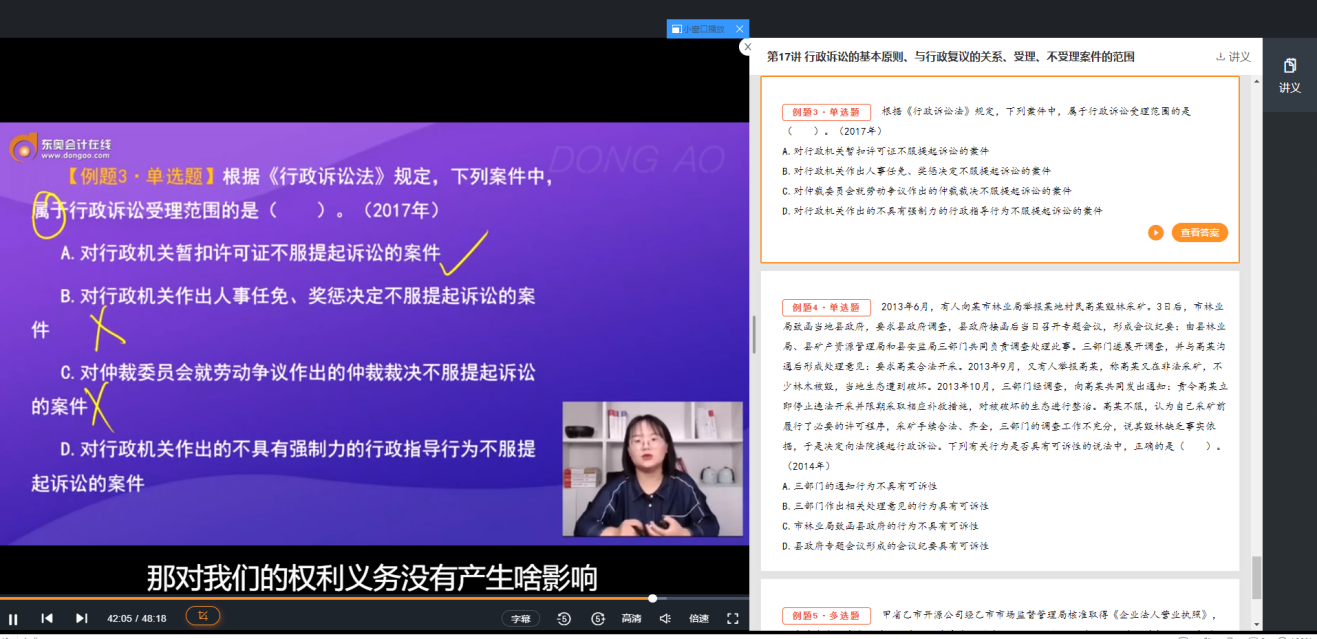Screen dimensions: 1317x639
Task: Download the 讲义 handout
Action: [1233, 57]
